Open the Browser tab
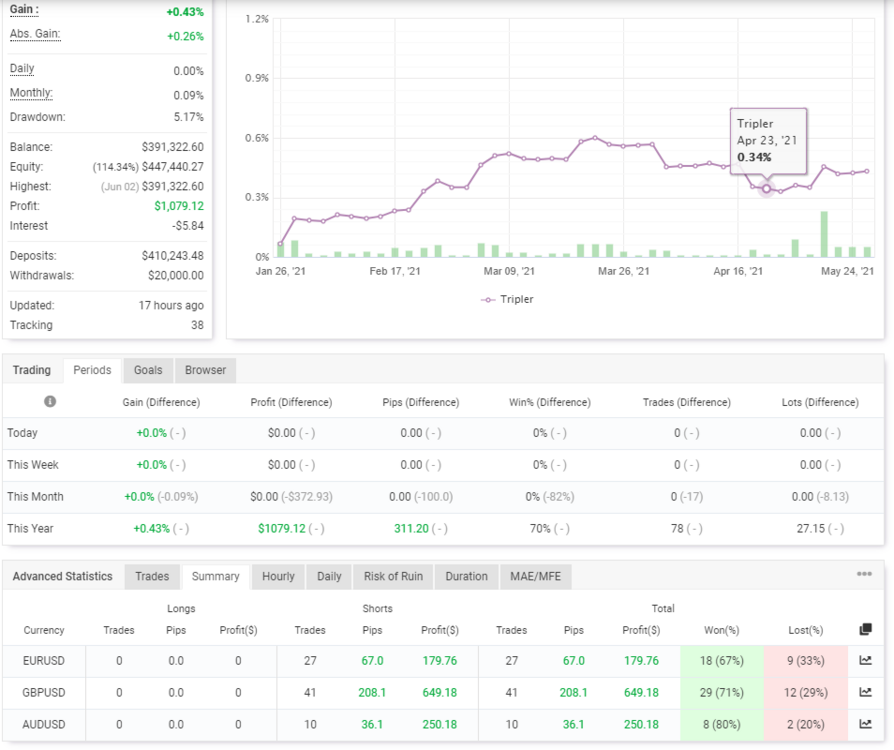 205,370
